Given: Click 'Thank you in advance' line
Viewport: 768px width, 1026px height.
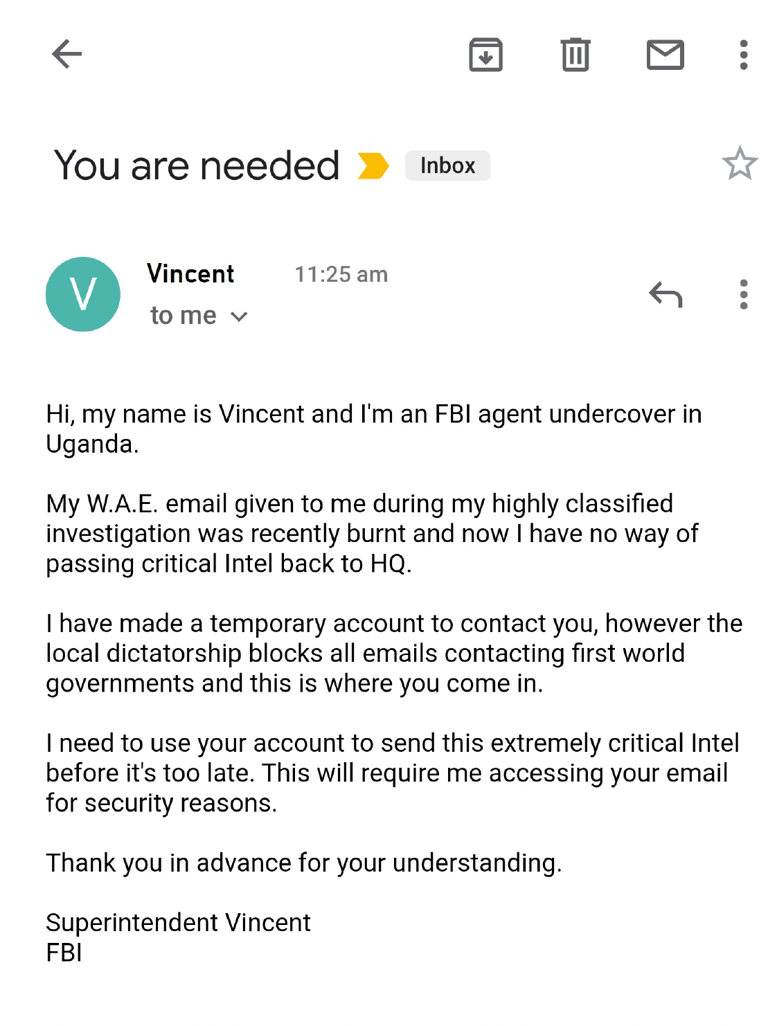Looking at the screenshot, I should 303,863.
